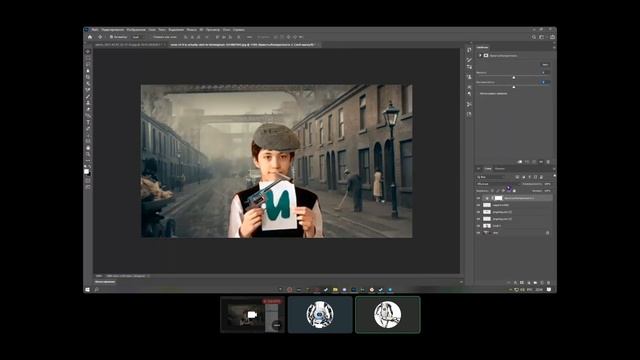Reset adjustment defaults icon in Properties

[x=534, y=162]
